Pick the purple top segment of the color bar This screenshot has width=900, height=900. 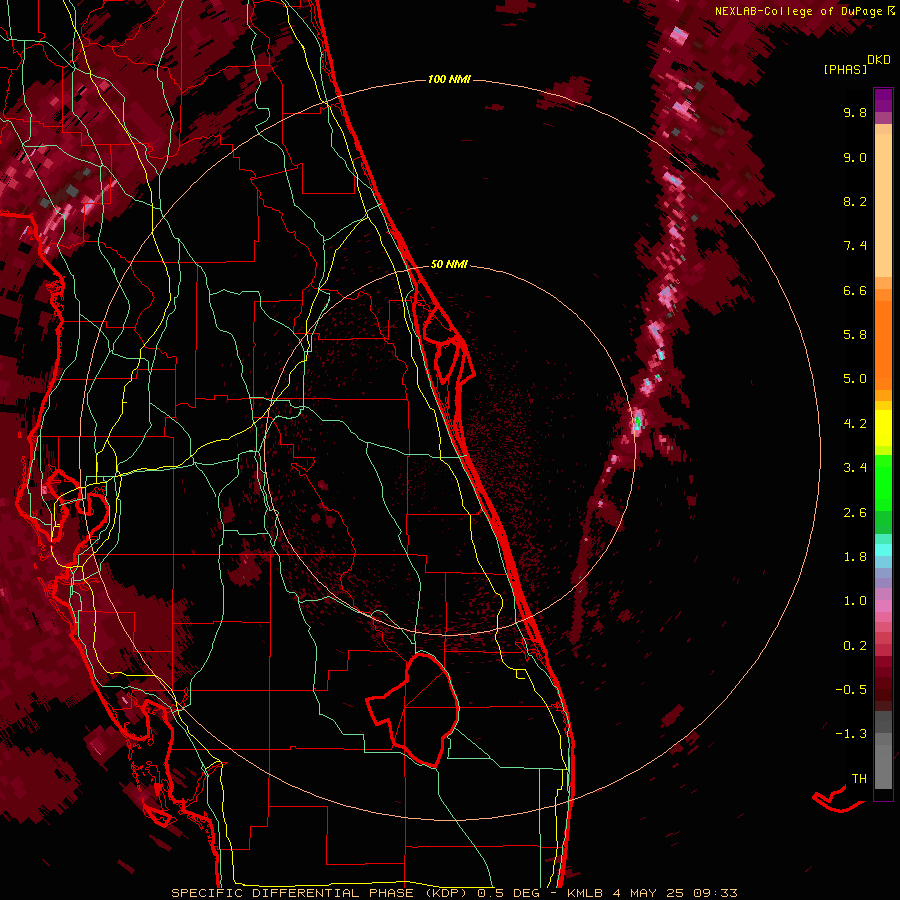point(883,100)
